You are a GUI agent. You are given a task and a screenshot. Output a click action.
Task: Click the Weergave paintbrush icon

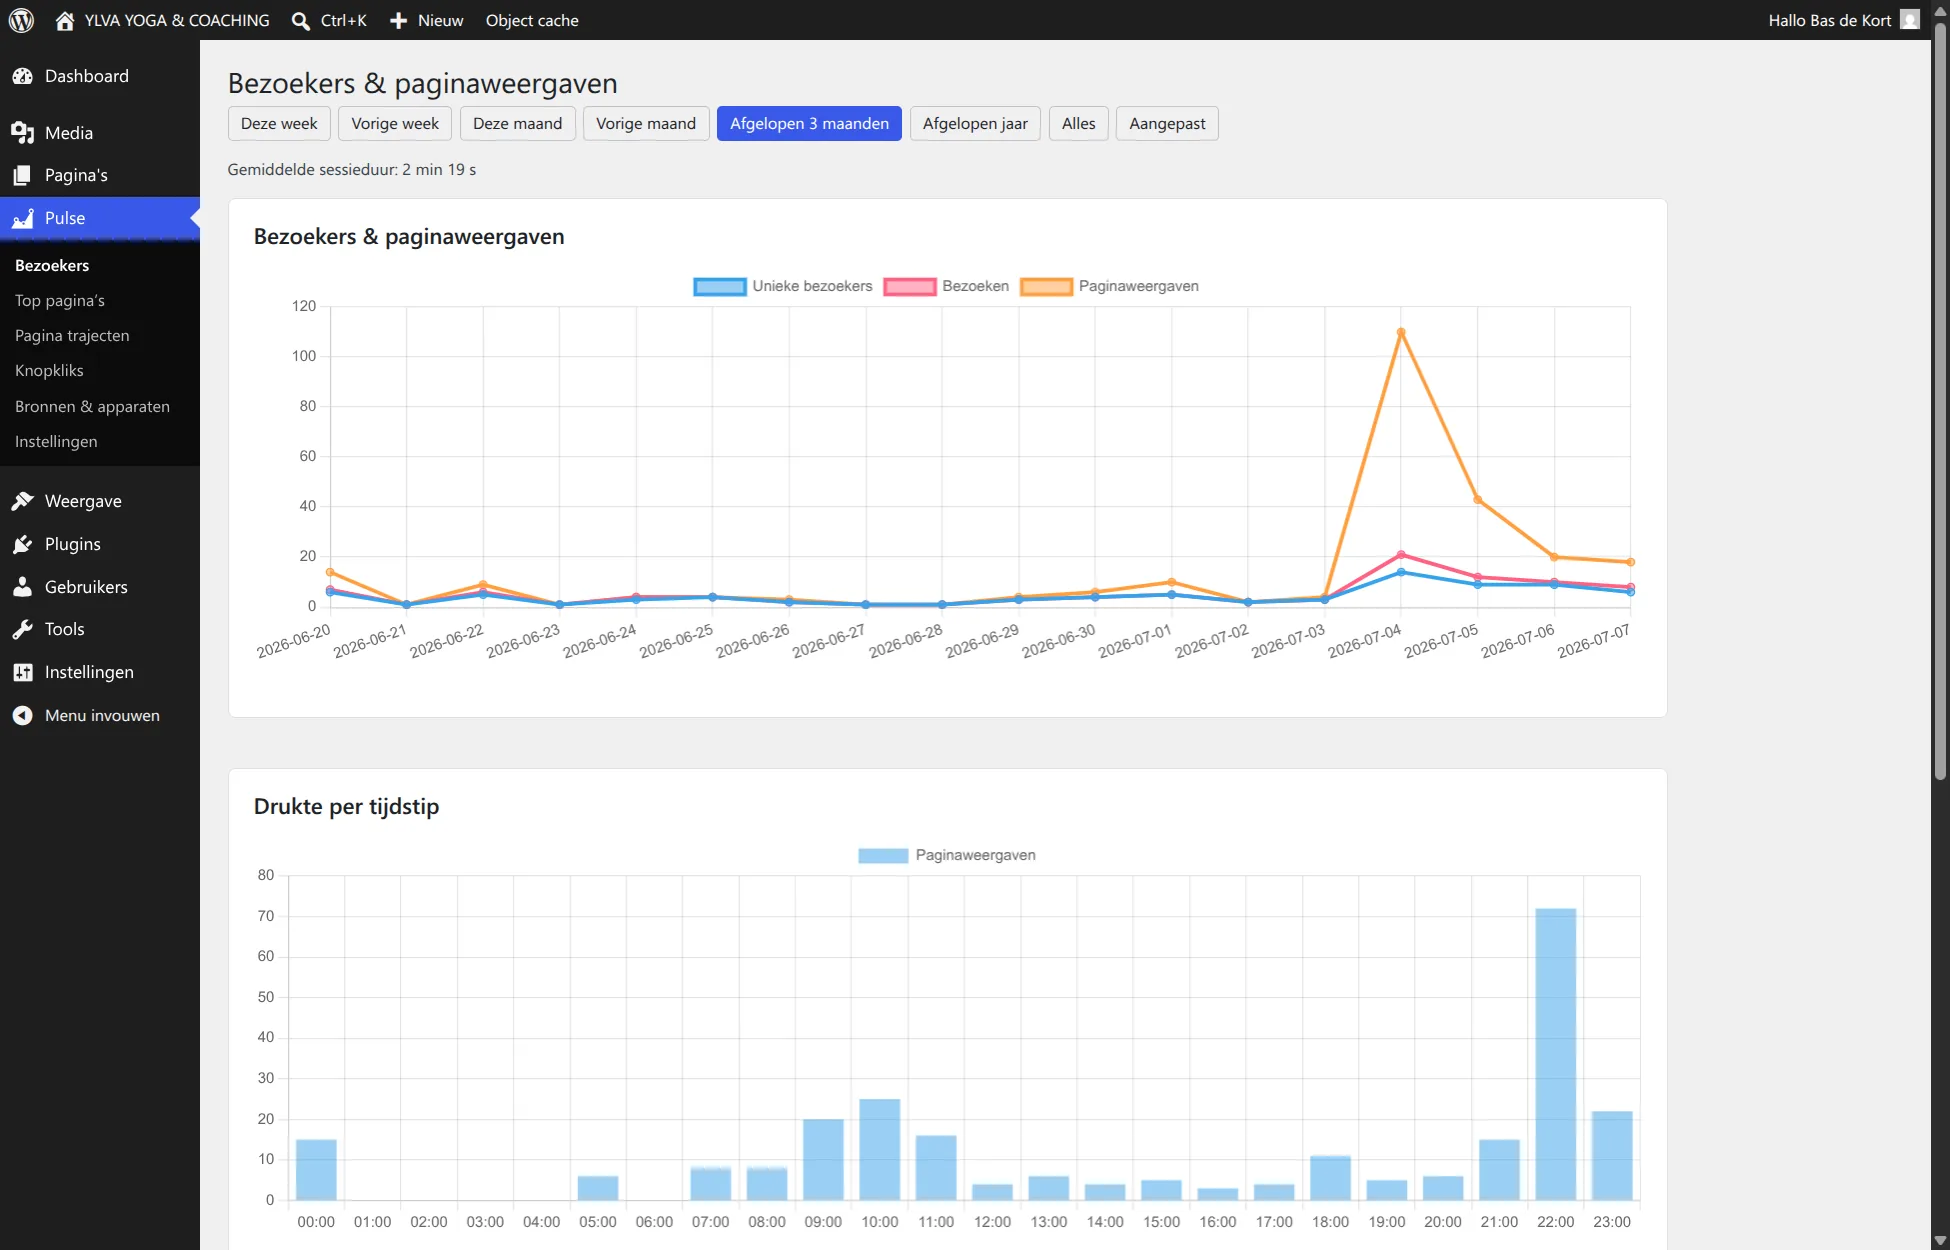pyautogui.click(x=23, y=501)
